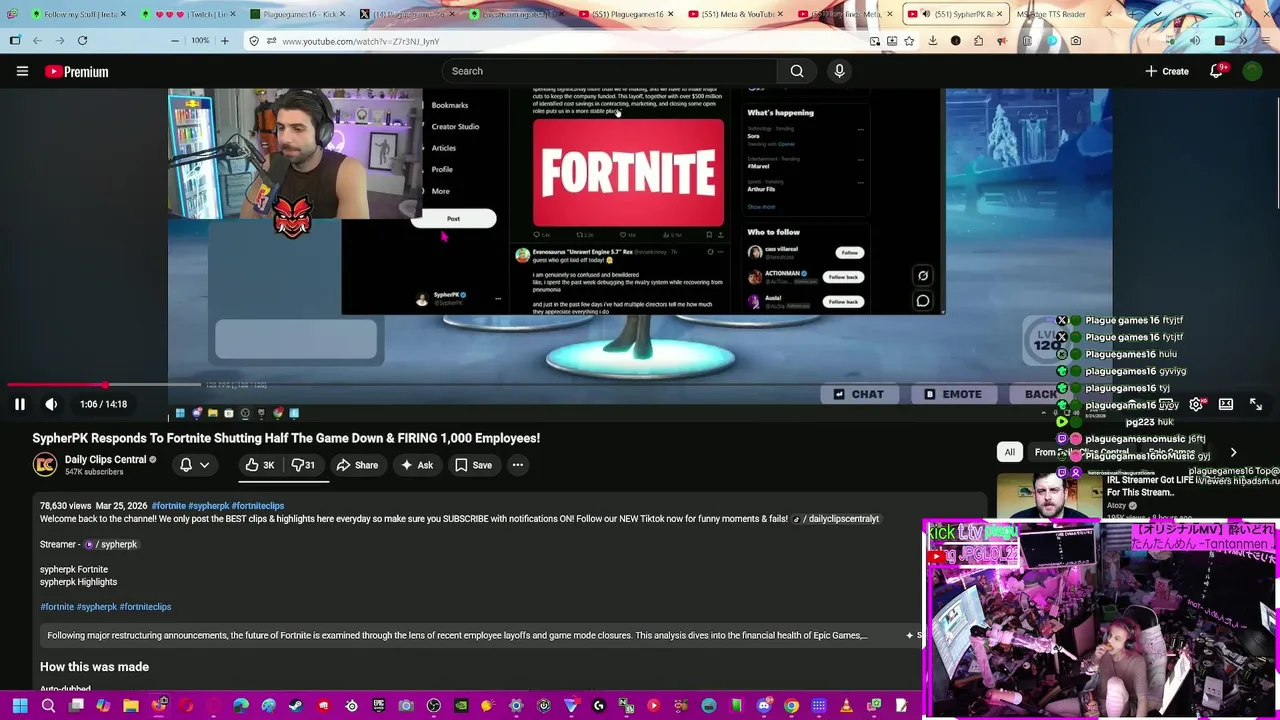Open VLC media player from taskbar
Screen dimensions: 1280x720
pyautogui.click(x=846, y=706)
